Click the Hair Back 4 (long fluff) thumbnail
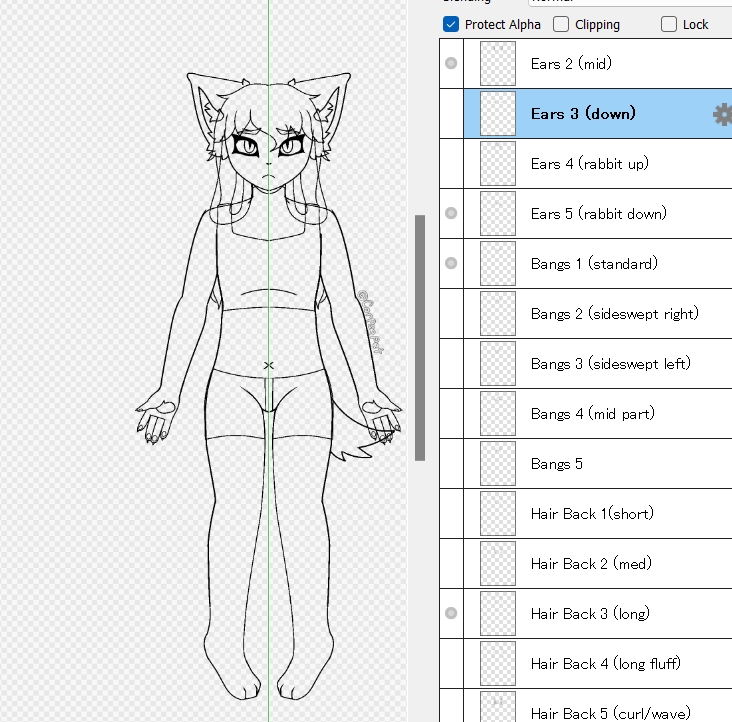This screenshot has width=732, height=722. pyautogui.click(x=498, y=663)
